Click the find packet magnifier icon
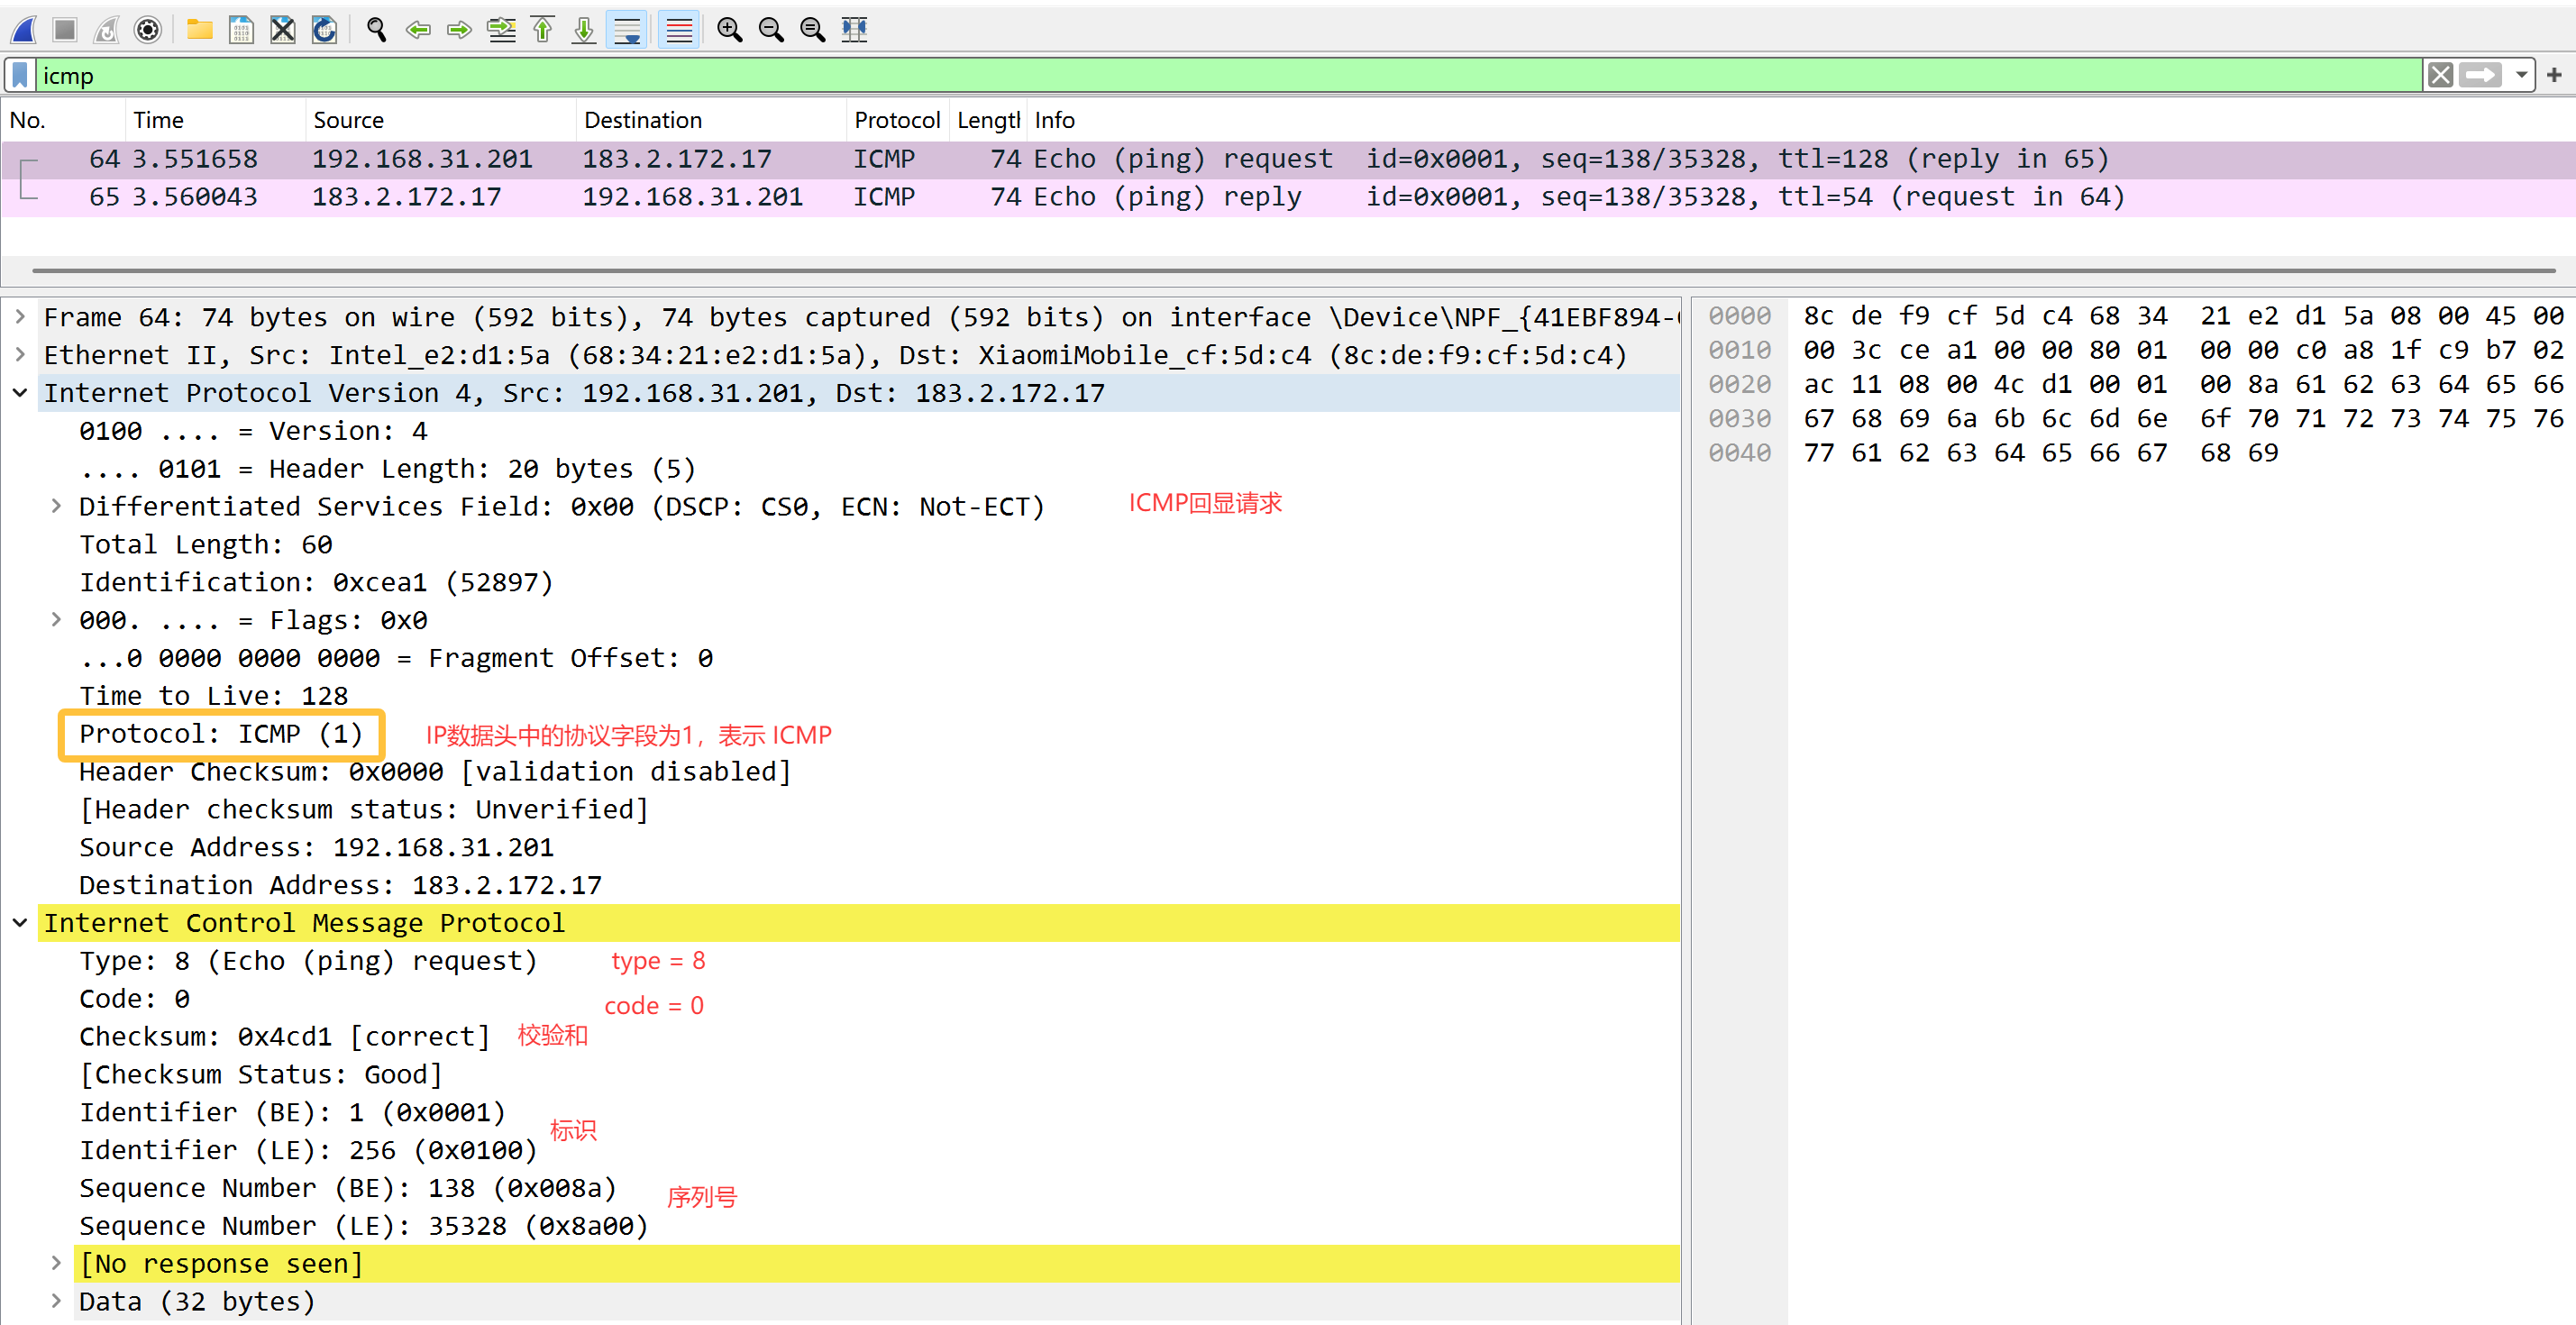The image size is (2576, 1325). 376,30
